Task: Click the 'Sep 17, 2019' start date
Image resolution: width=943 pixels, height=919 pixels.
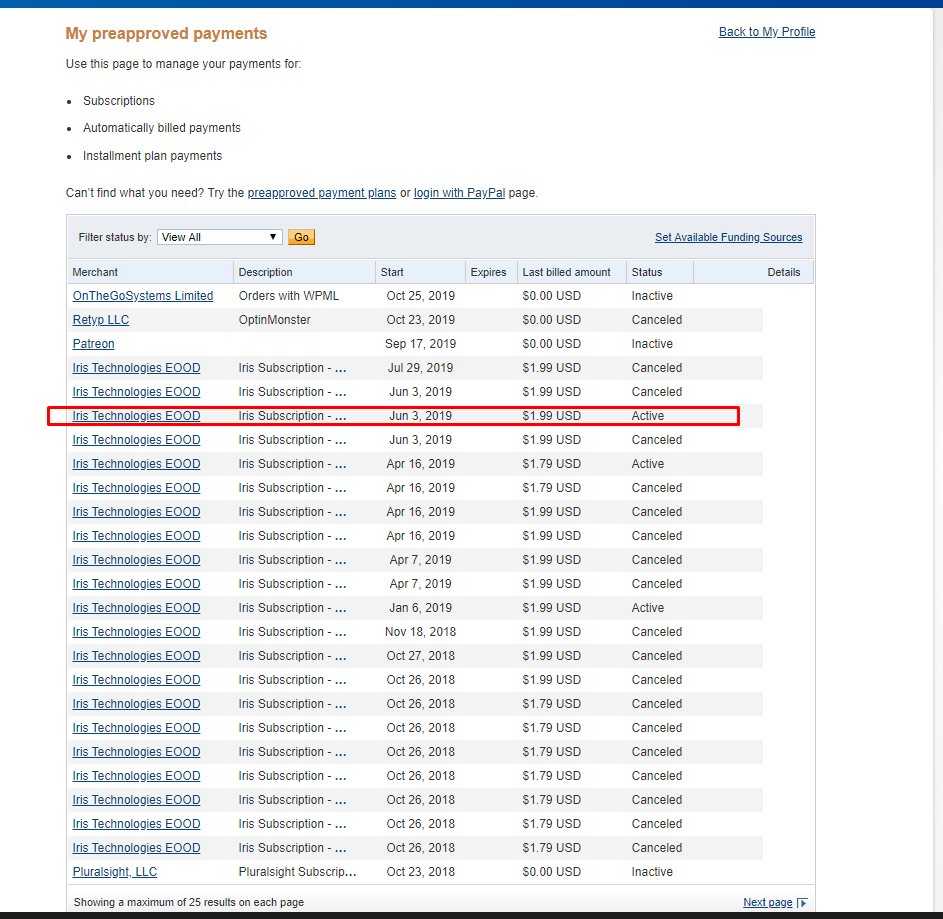Action: [x=420, y=344]
